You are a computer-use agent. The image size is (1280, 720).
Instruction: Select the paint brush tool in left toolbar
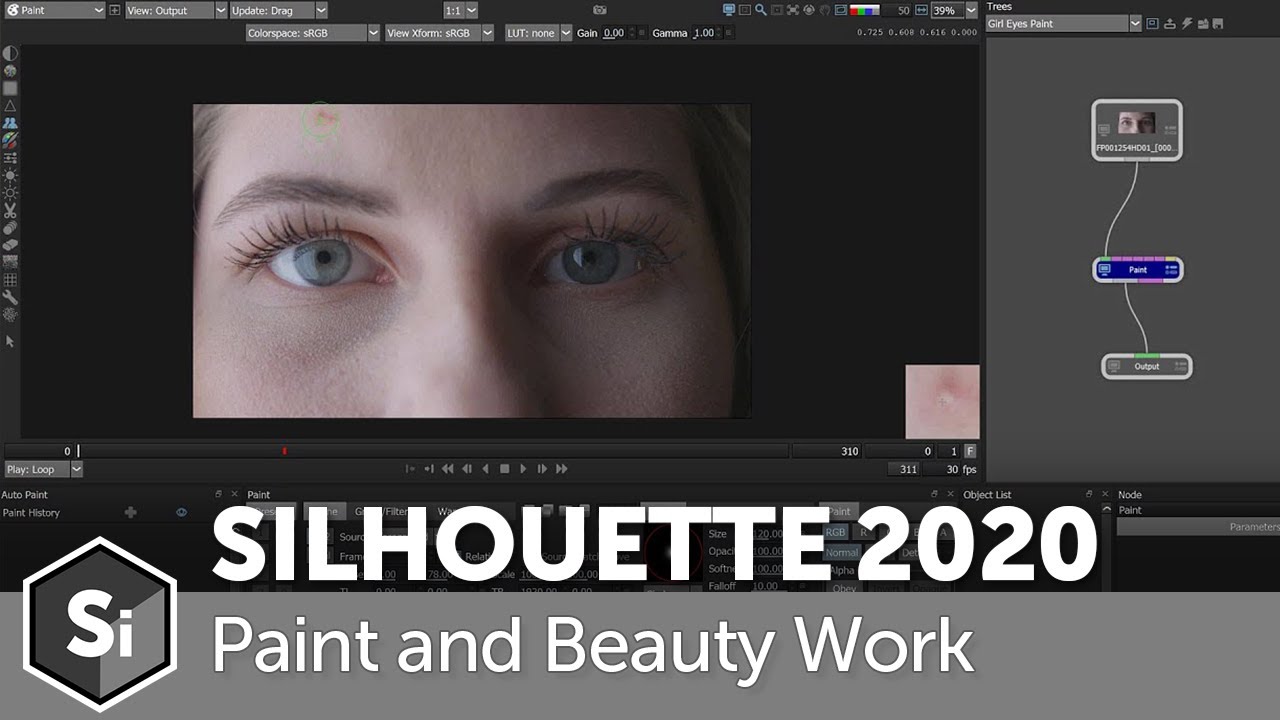point(10,140)
